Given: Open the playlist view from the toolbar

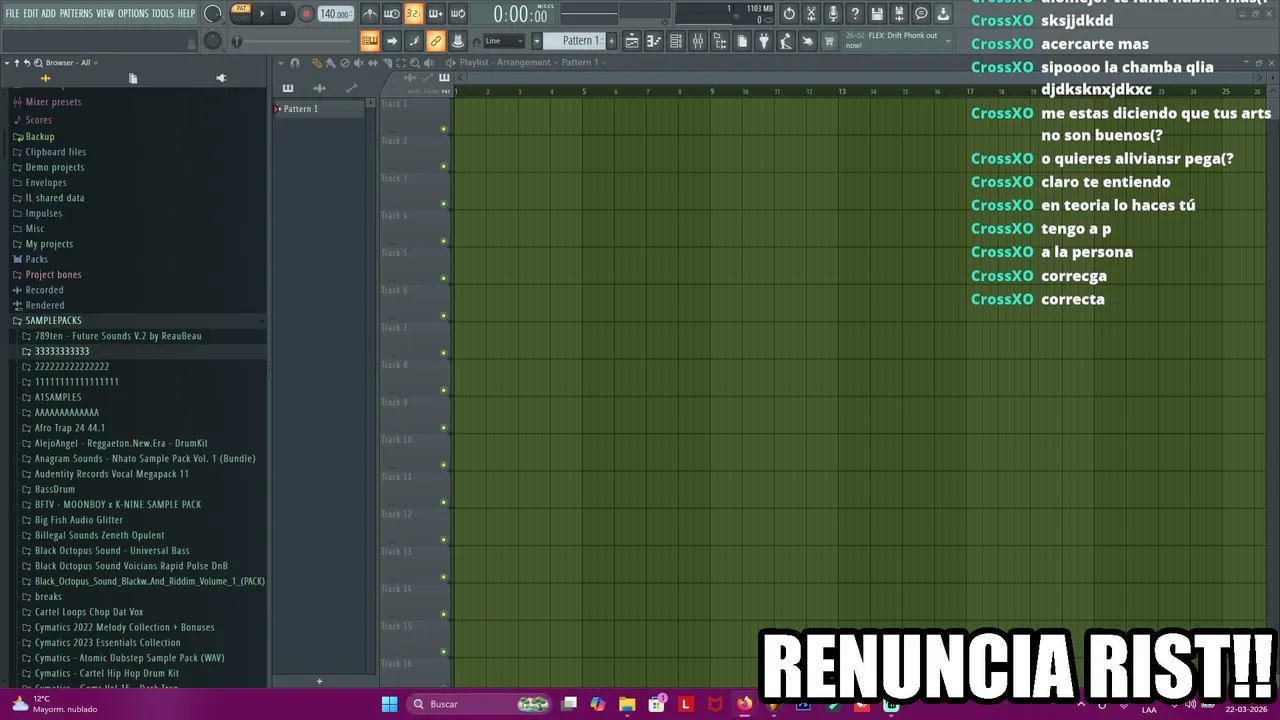Looking at the screenshot, I should pyautogui.click(x=631, y=41).
